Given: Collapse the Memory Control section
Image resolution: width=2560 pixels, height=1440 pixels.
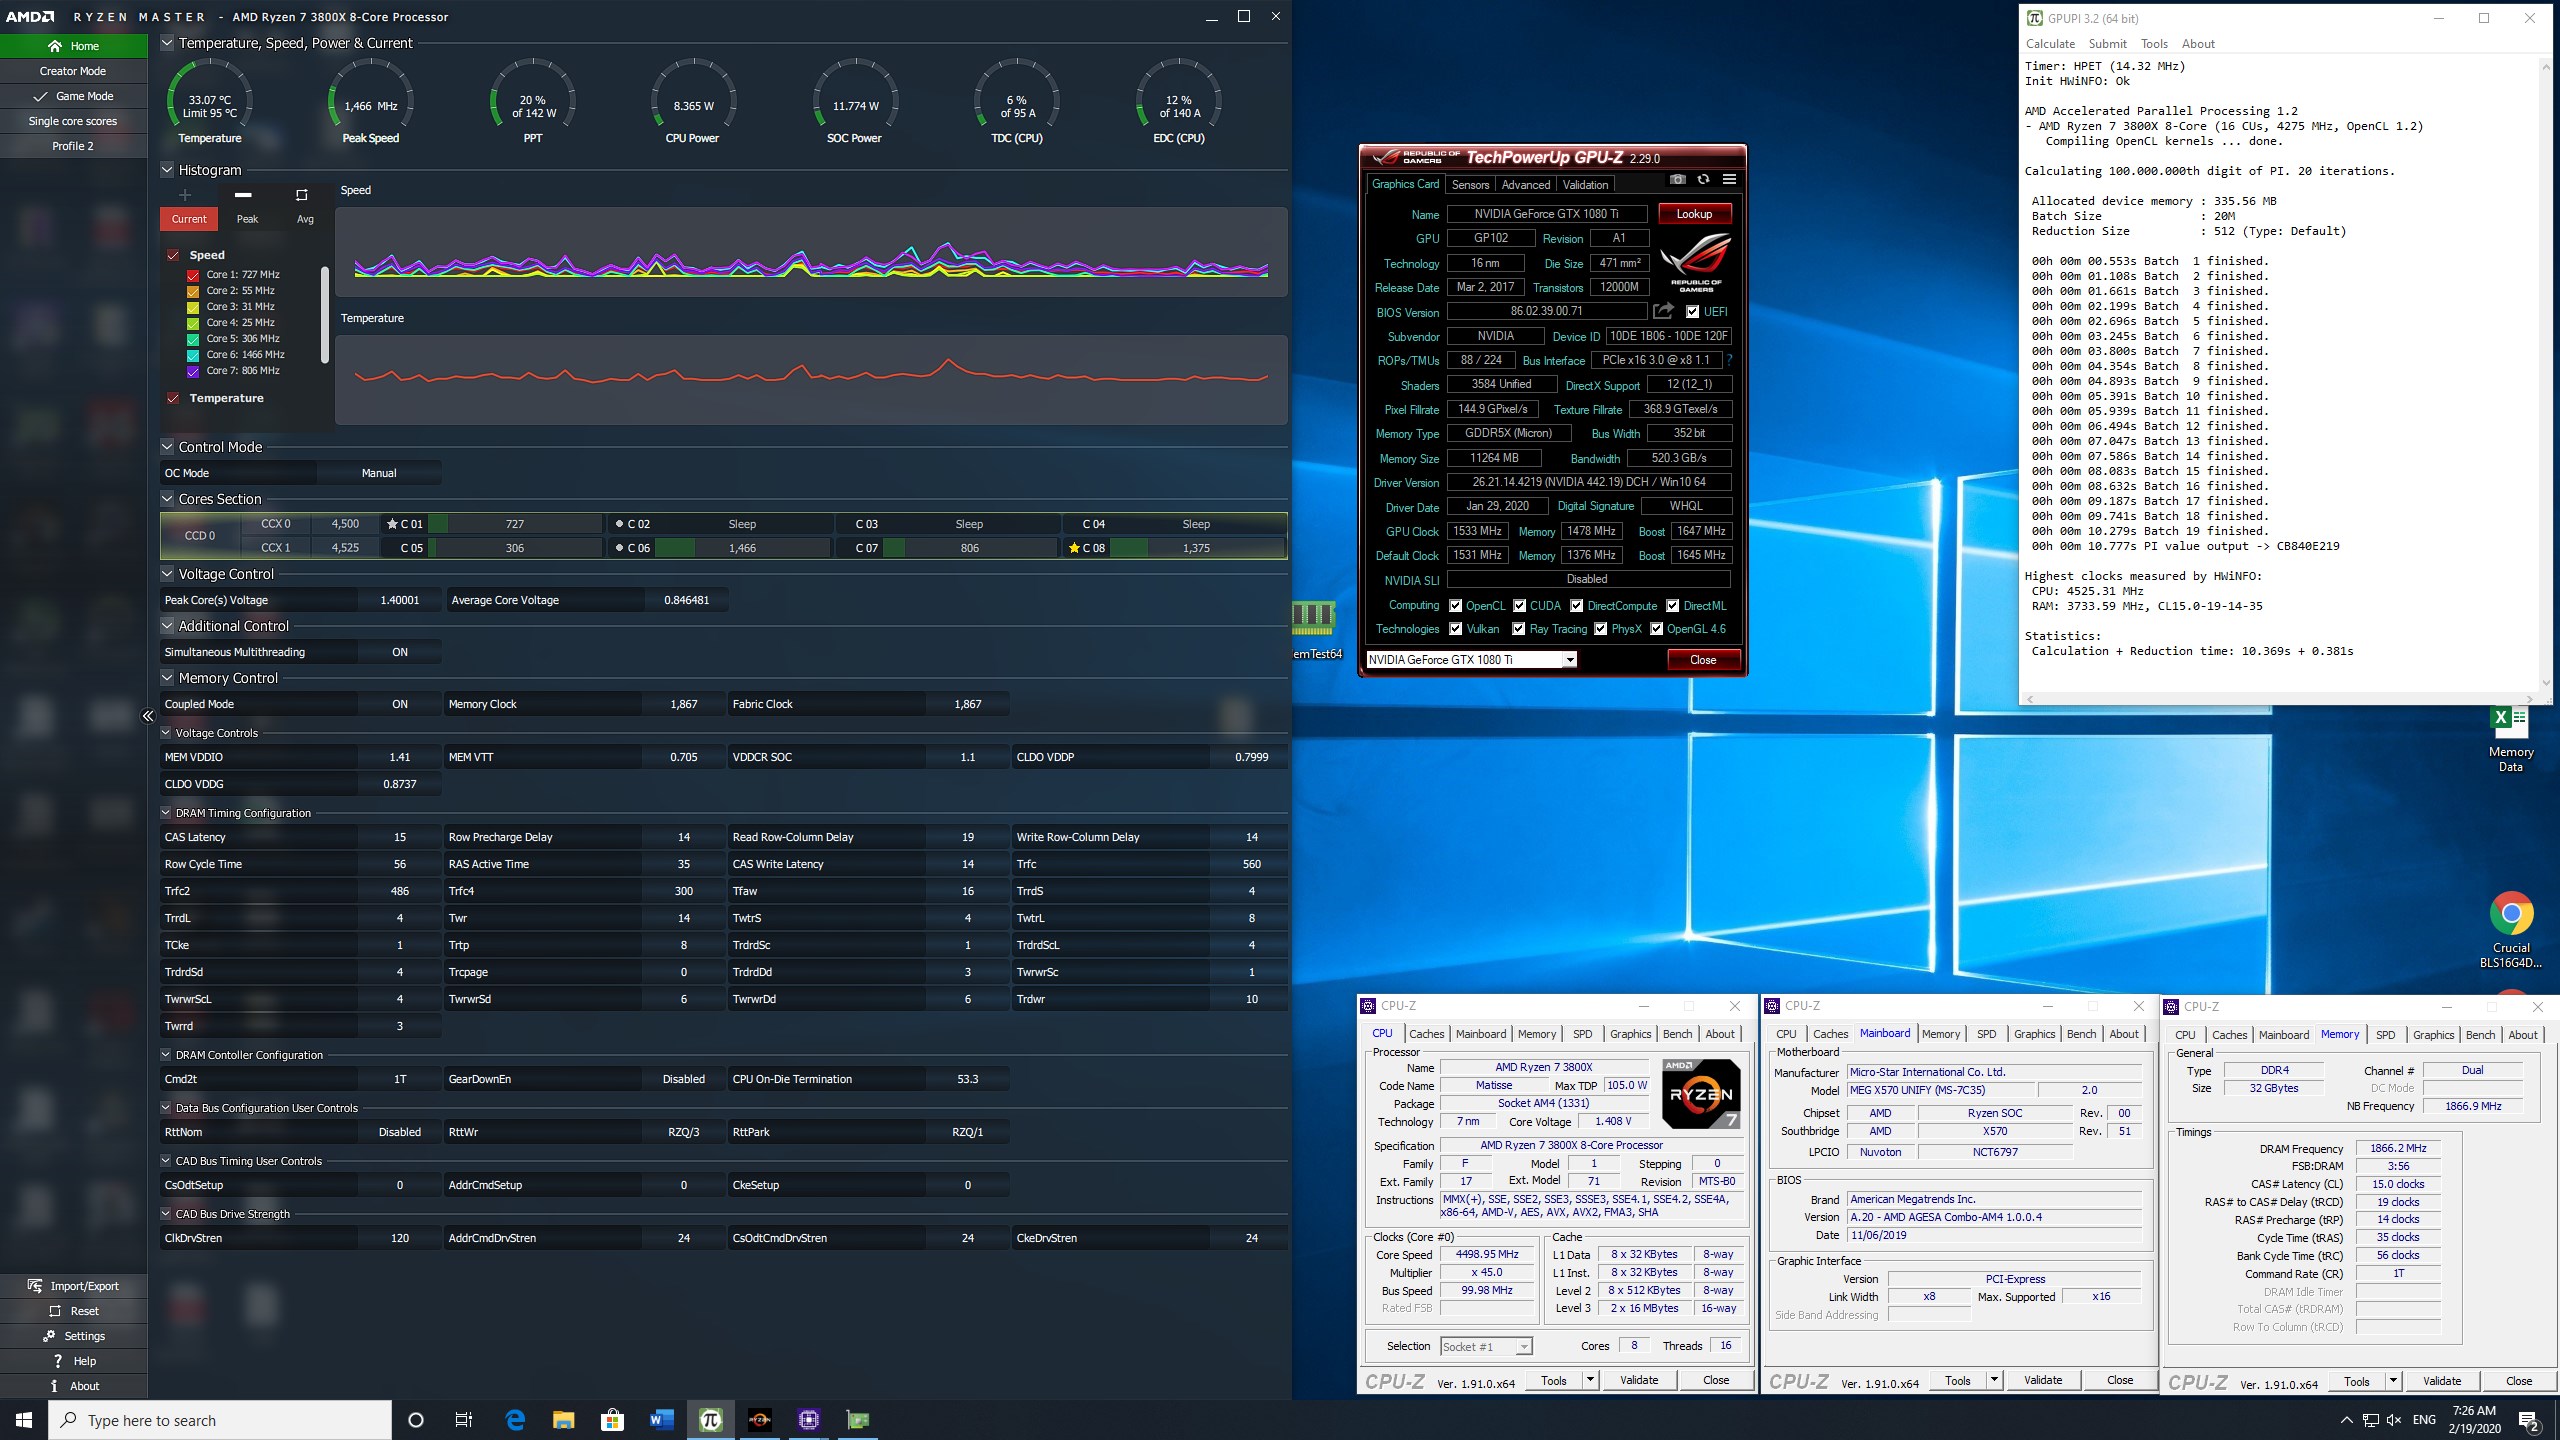Looking at the screenshot, I should [x=167, y=678].
